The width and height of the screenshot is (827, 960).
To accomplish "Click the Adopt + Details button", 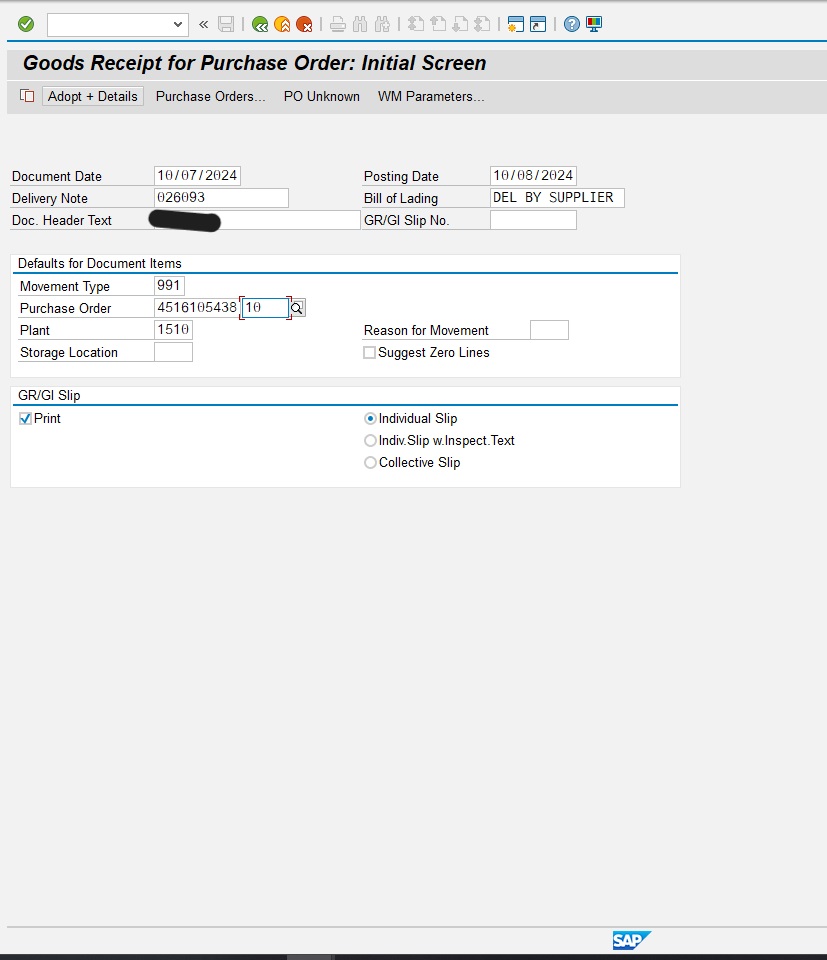I will coord(93,97).
